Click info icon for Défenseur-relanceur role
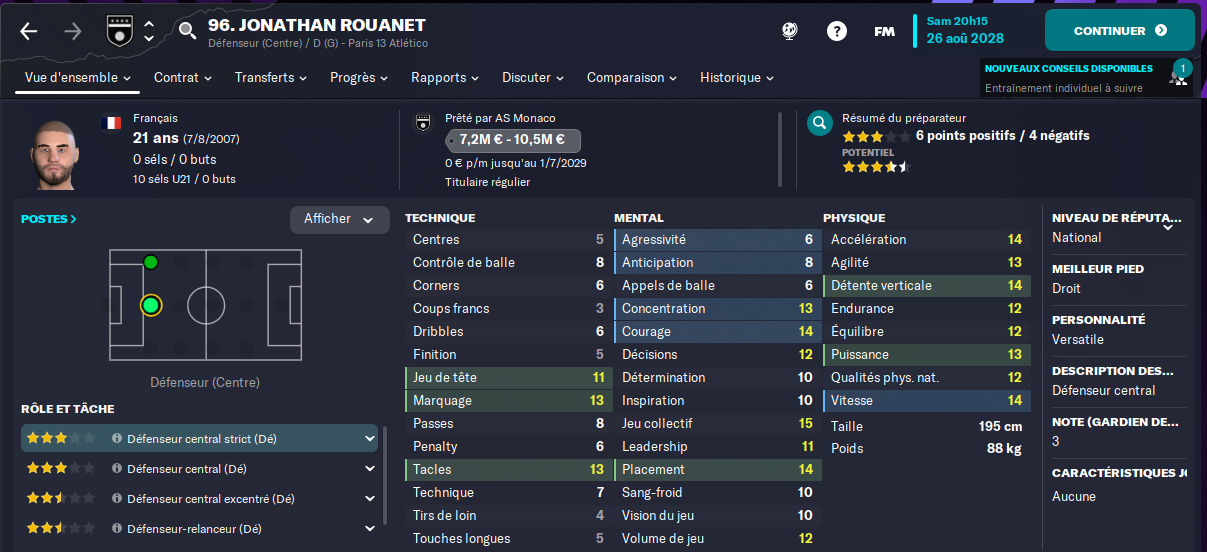This screenshot has width=1207, height=552. tap(117, 529)
